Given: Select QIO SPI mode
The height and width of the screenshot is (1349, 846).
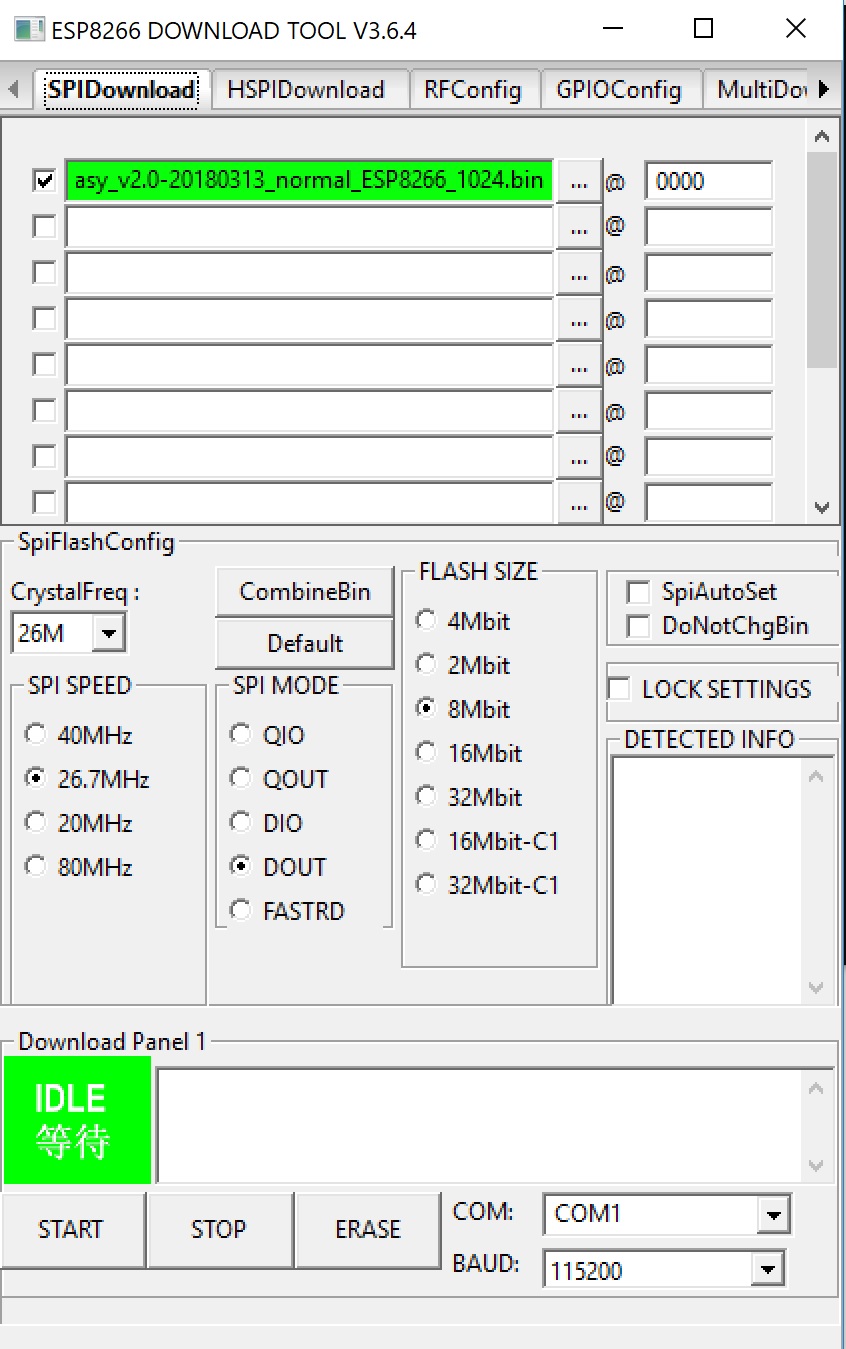Looking at the screenshot, I should [240, 734].
